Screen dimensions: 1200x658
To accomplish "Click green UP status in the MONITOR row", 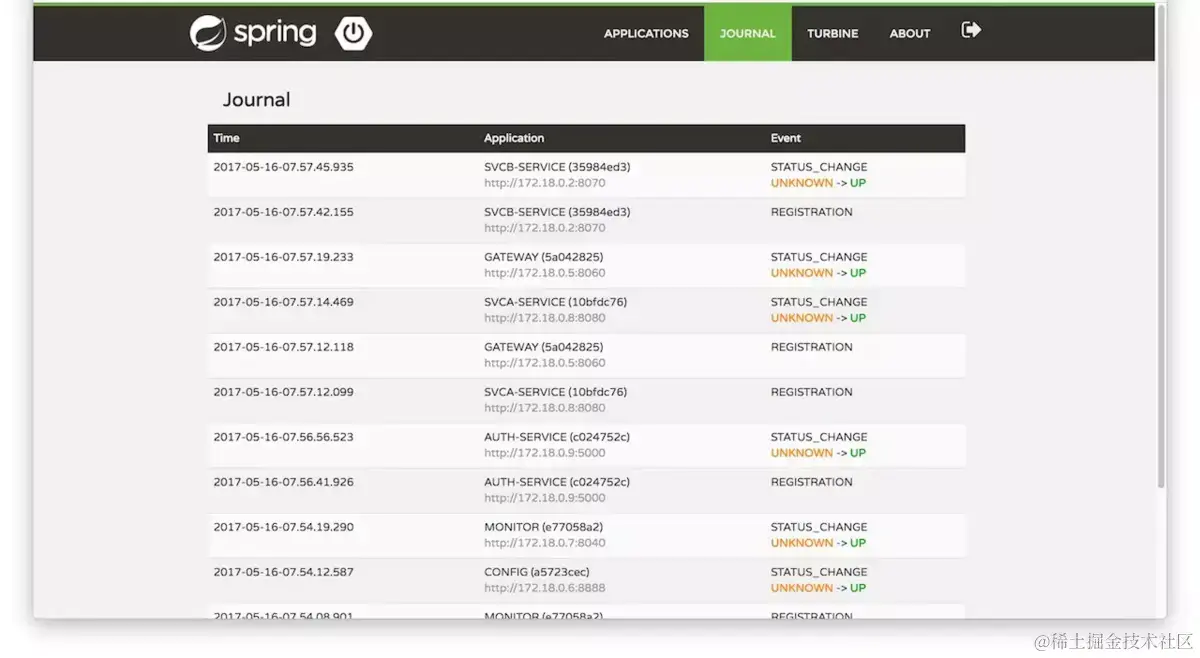I will (858, 543).
